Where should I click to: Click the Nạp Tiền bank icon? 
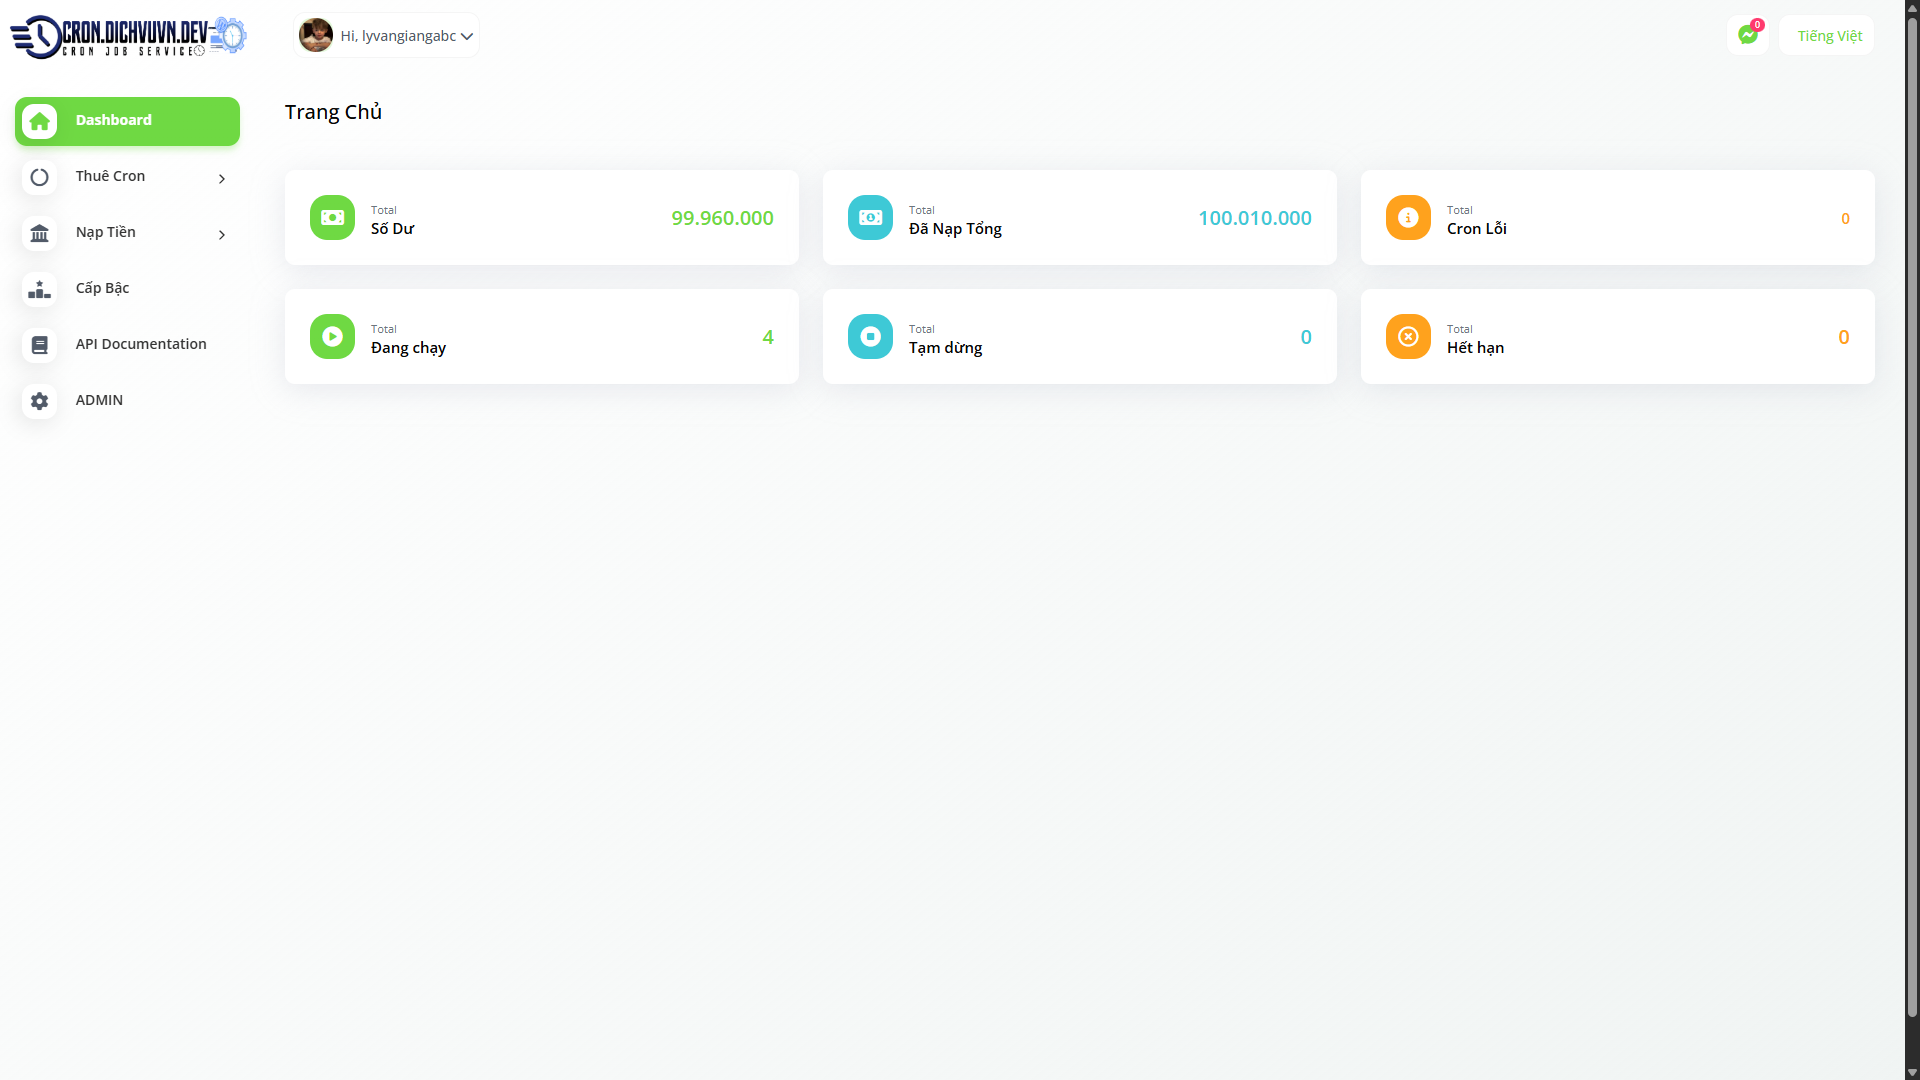point(39,233)
